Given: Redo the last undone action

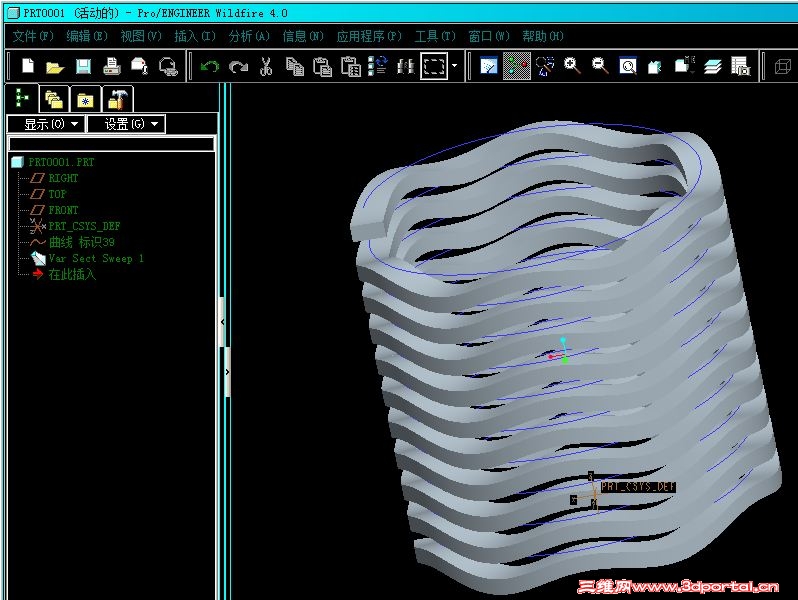Looking at the screenshot, I should (x=238, y=67).
